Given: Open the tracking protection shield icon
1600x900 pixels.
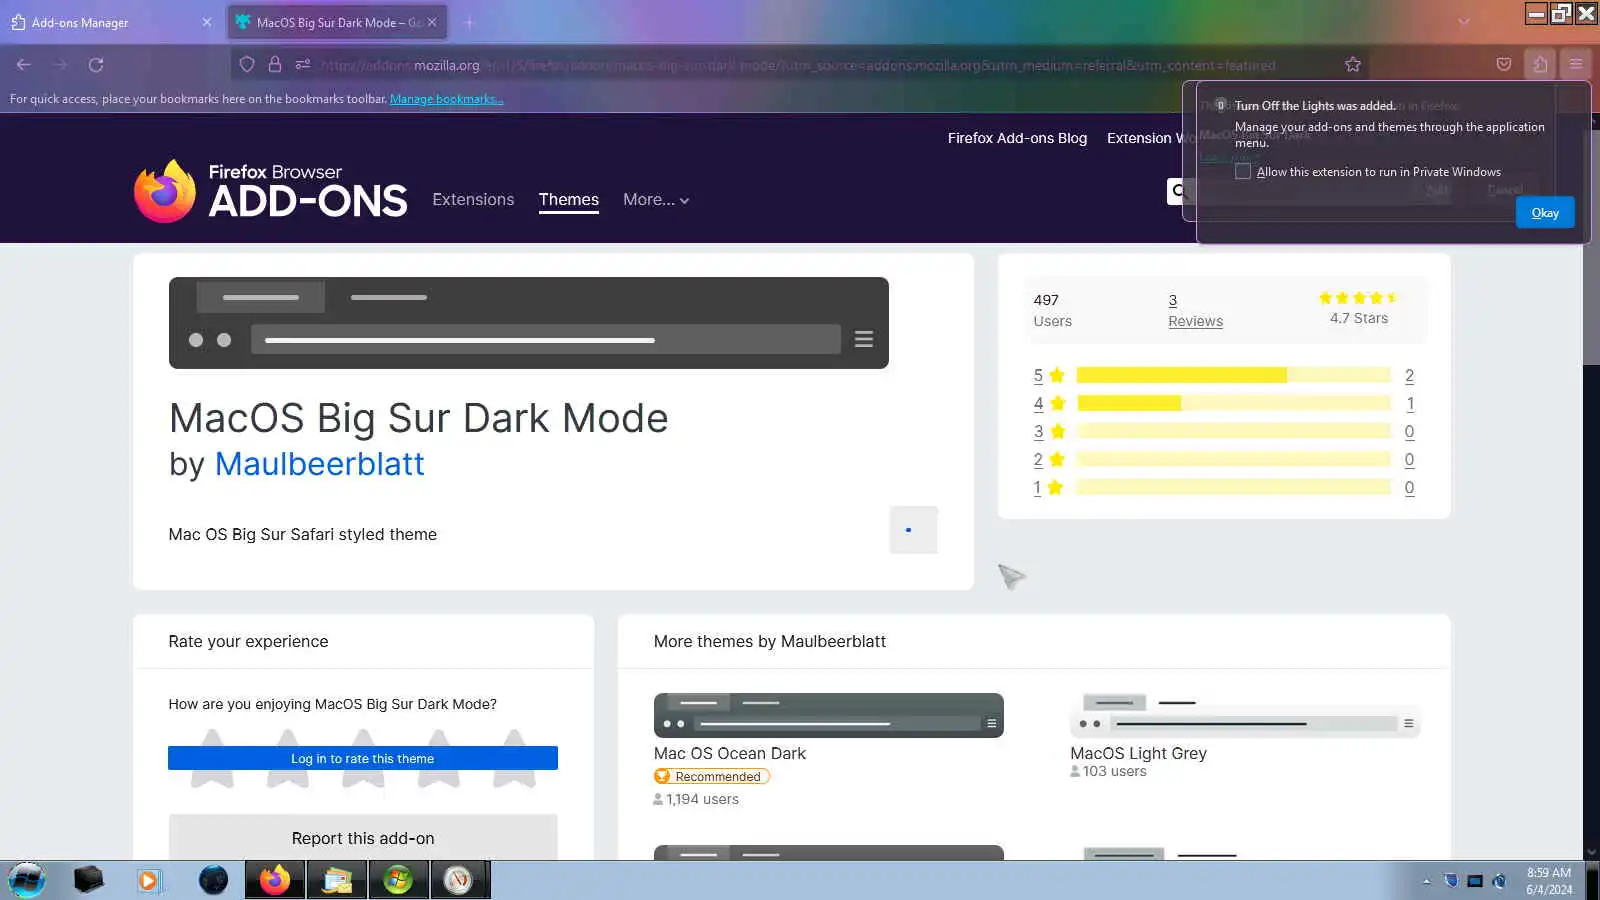Looking at the screenshot, I should [x=247, y=64].
